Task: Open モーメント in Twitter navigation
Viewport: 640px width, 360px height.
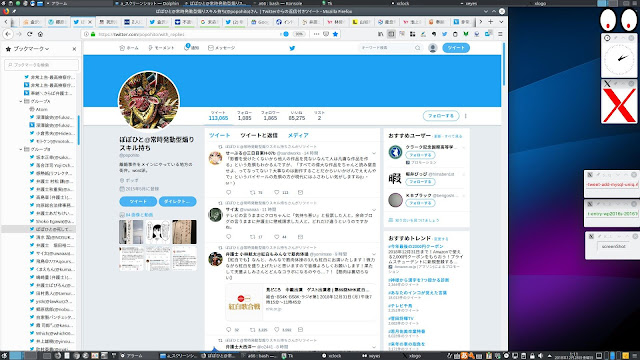Action: tap(161, 48)
